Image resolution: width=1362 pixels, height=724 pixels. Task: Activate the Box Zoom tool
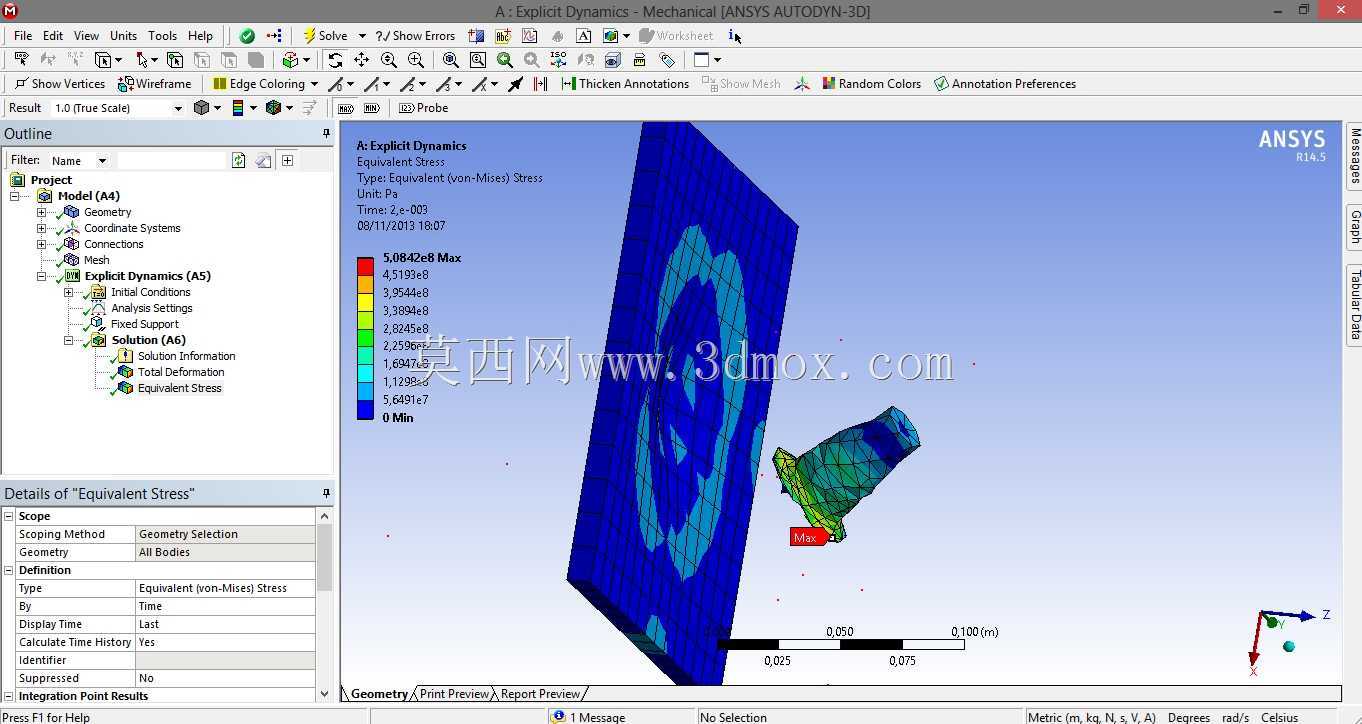tap(416, 60)
